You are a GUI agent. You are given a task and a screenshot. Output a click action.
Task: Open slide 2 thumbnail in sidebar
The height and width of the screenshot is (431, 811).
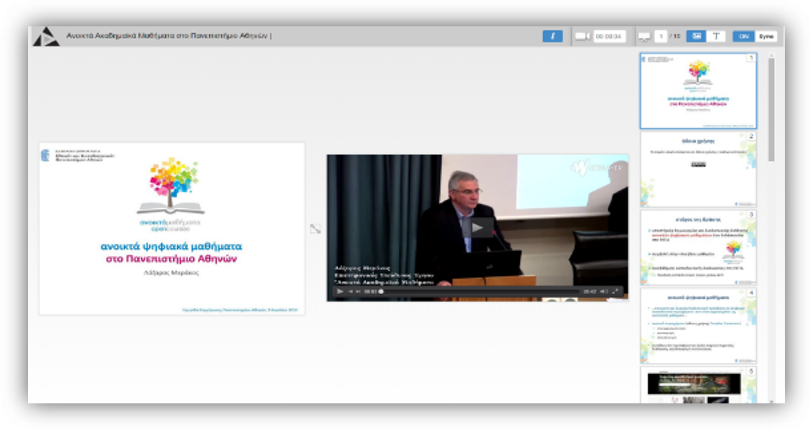pos(699,168)
